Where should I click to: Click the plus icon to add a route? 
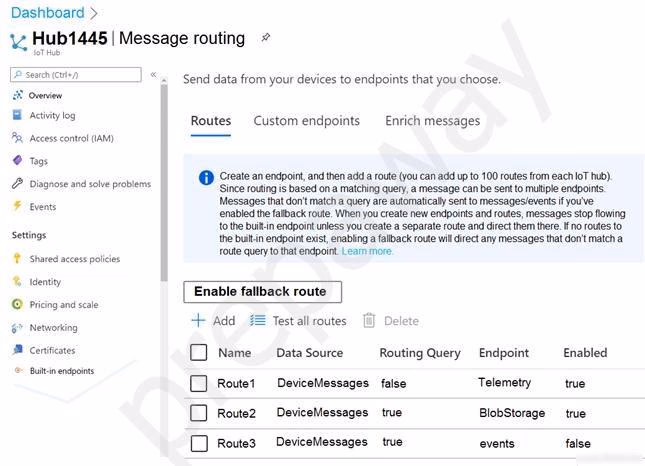coord(199,320)
